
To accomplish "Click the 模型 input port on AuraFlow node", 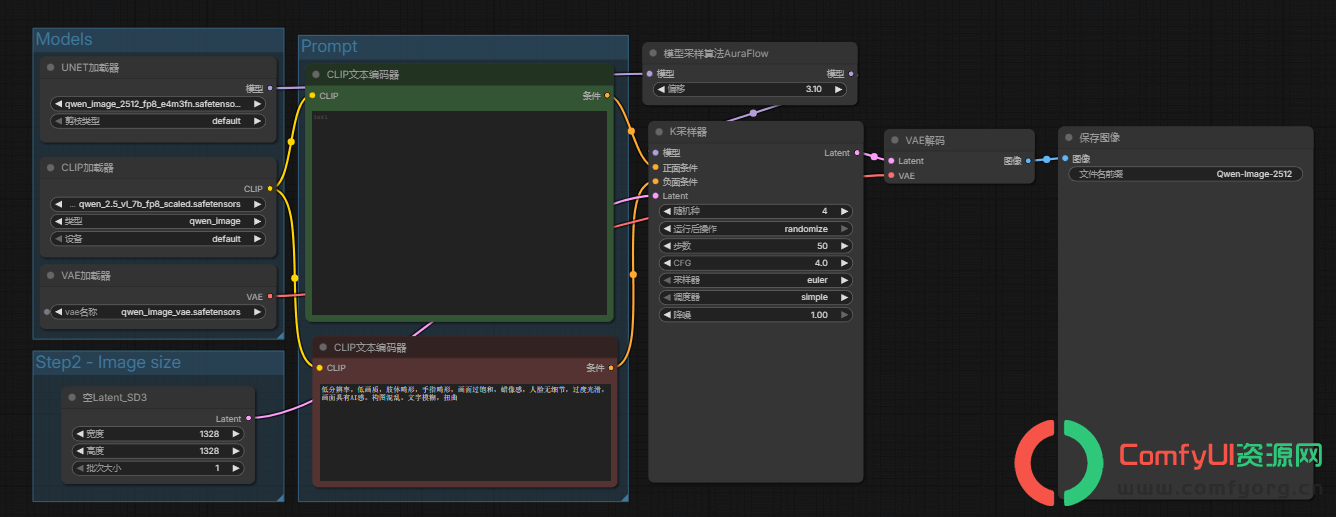I will 649,74.
